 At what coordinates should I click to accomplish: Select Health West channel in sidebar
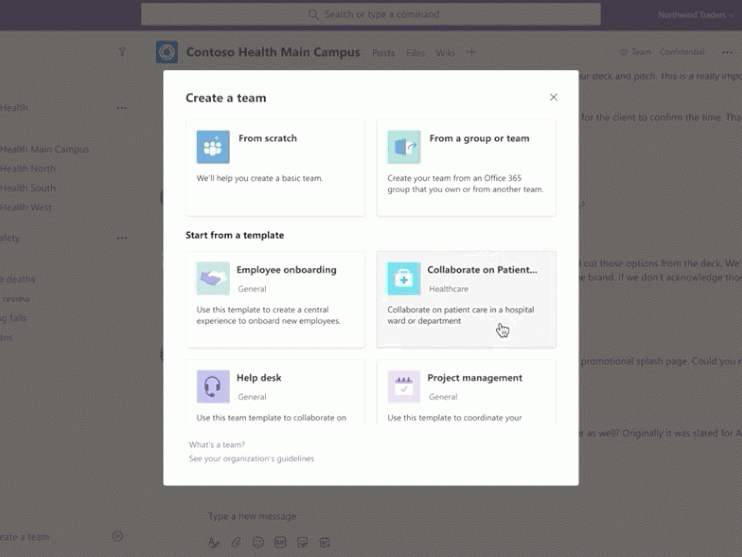tap(26, 207)
